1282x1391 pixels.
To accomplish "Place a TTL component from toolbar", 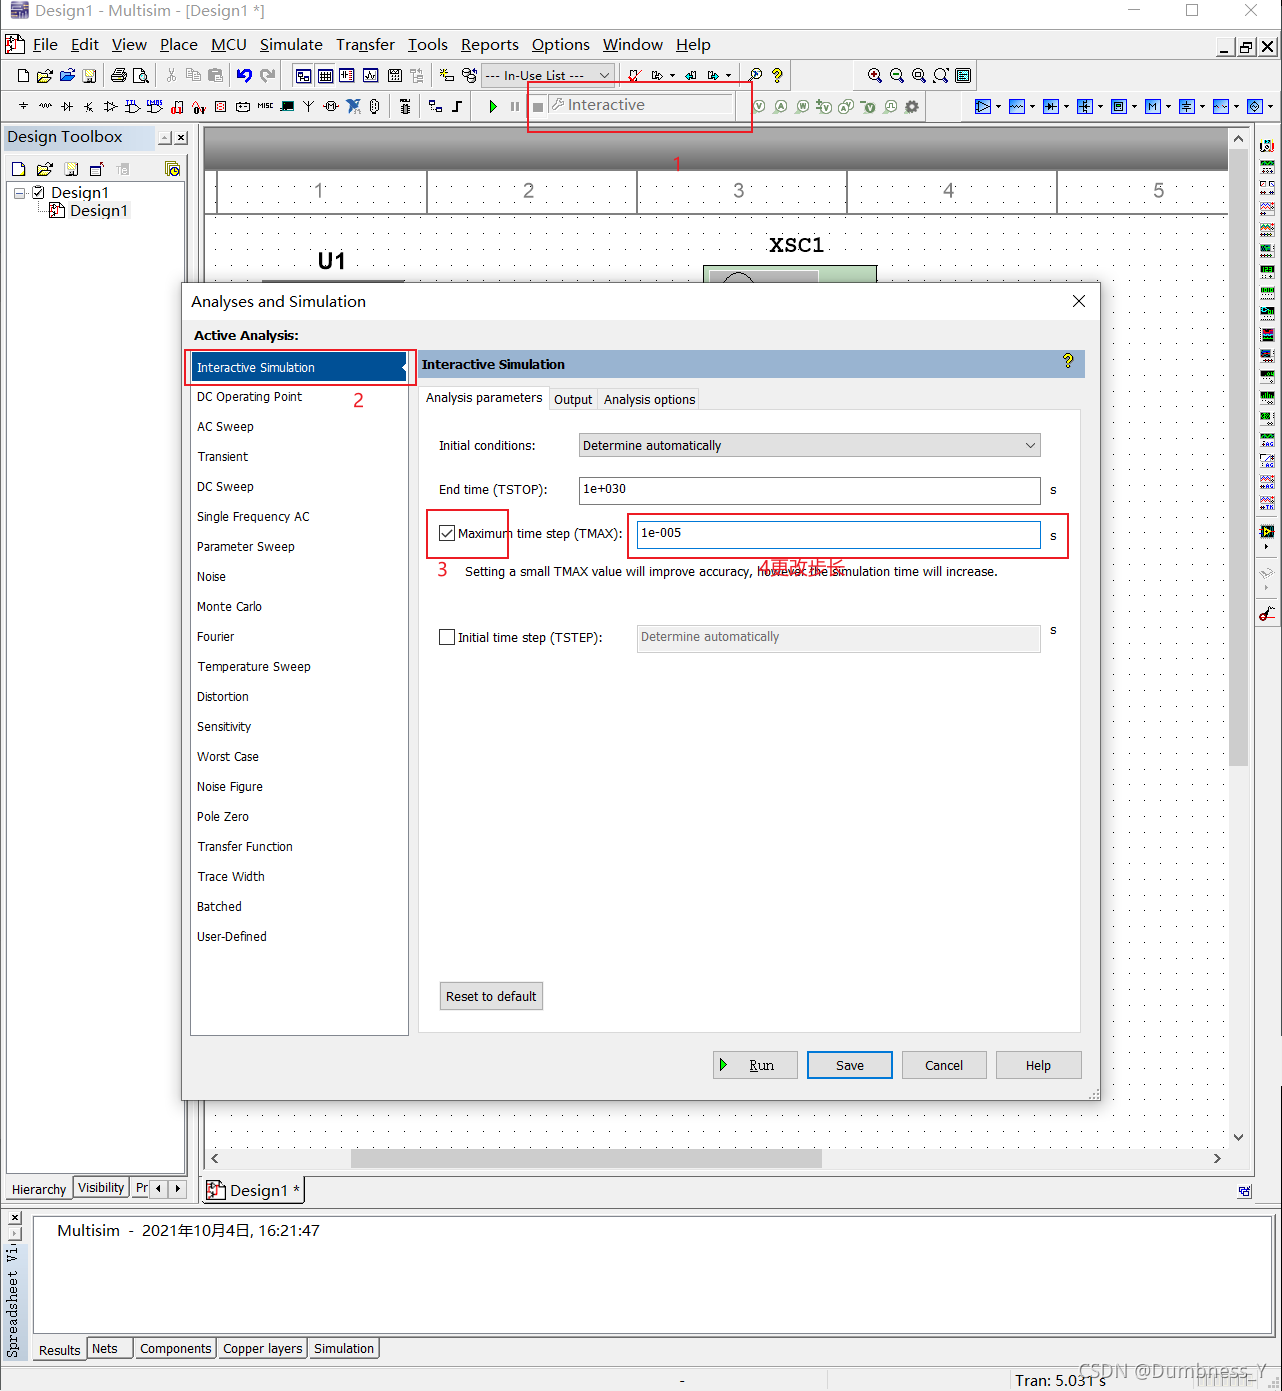I will (133, 106).
